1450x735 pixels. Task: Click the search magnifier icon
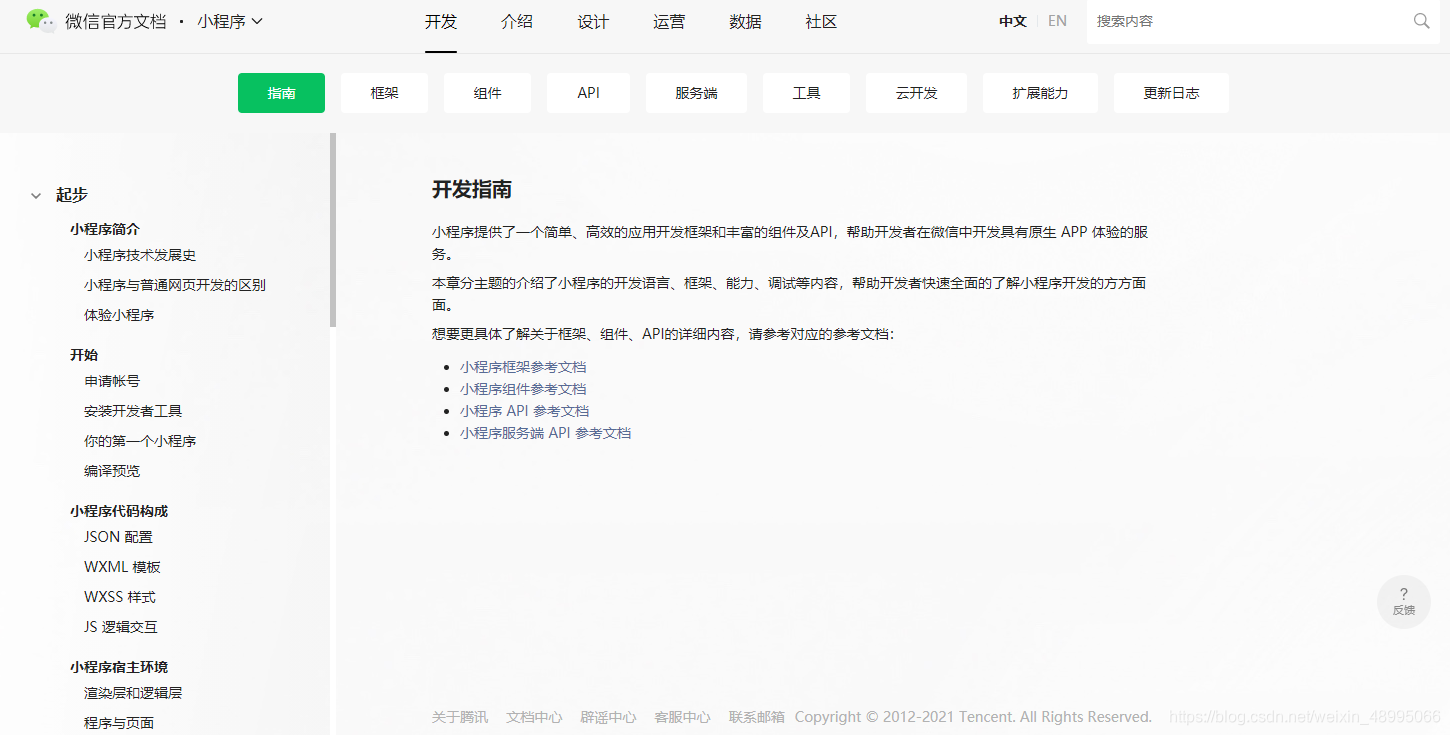click(x=1421, y=21)
